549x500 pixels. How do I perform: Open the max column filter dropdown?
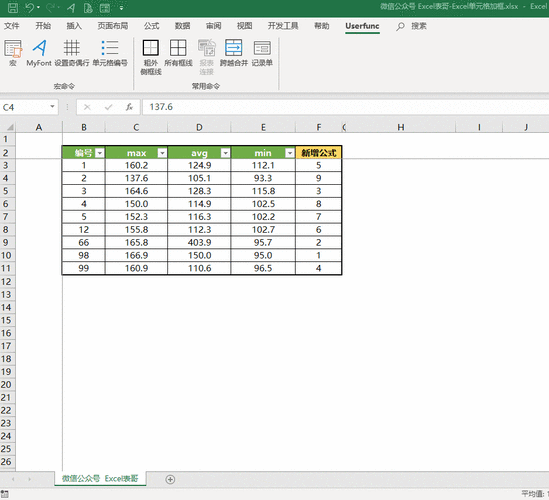pyautogui.click(x=162, y=153)
